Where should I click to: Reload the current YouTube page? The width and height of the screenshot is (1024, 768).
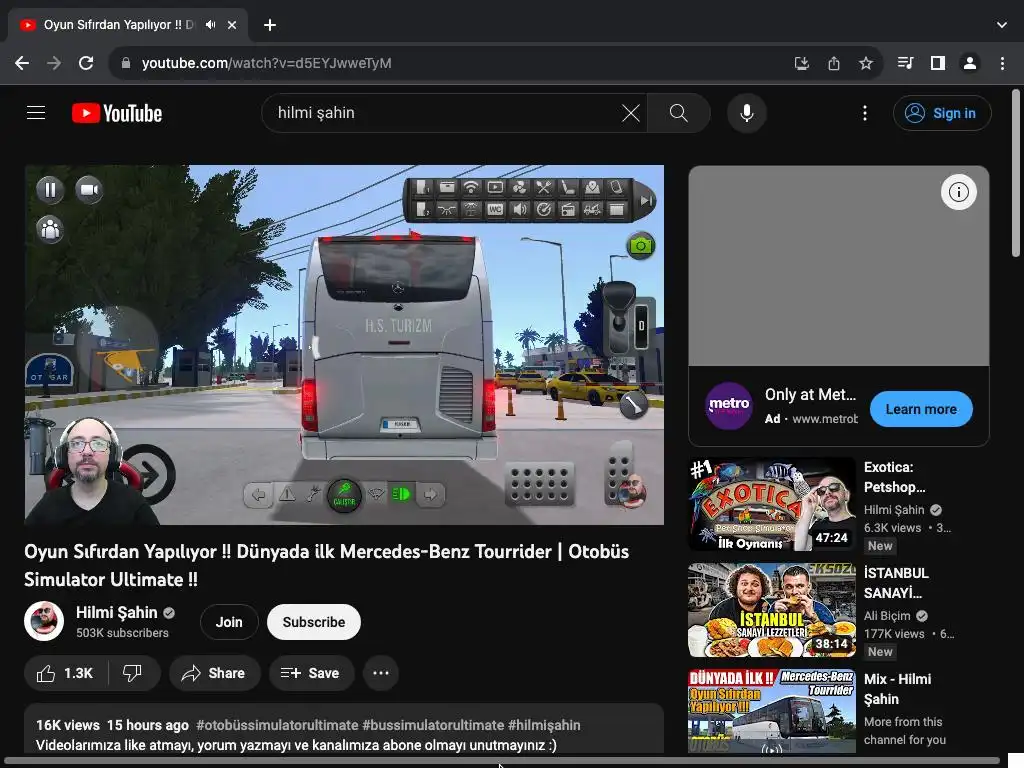click(86, 63)
